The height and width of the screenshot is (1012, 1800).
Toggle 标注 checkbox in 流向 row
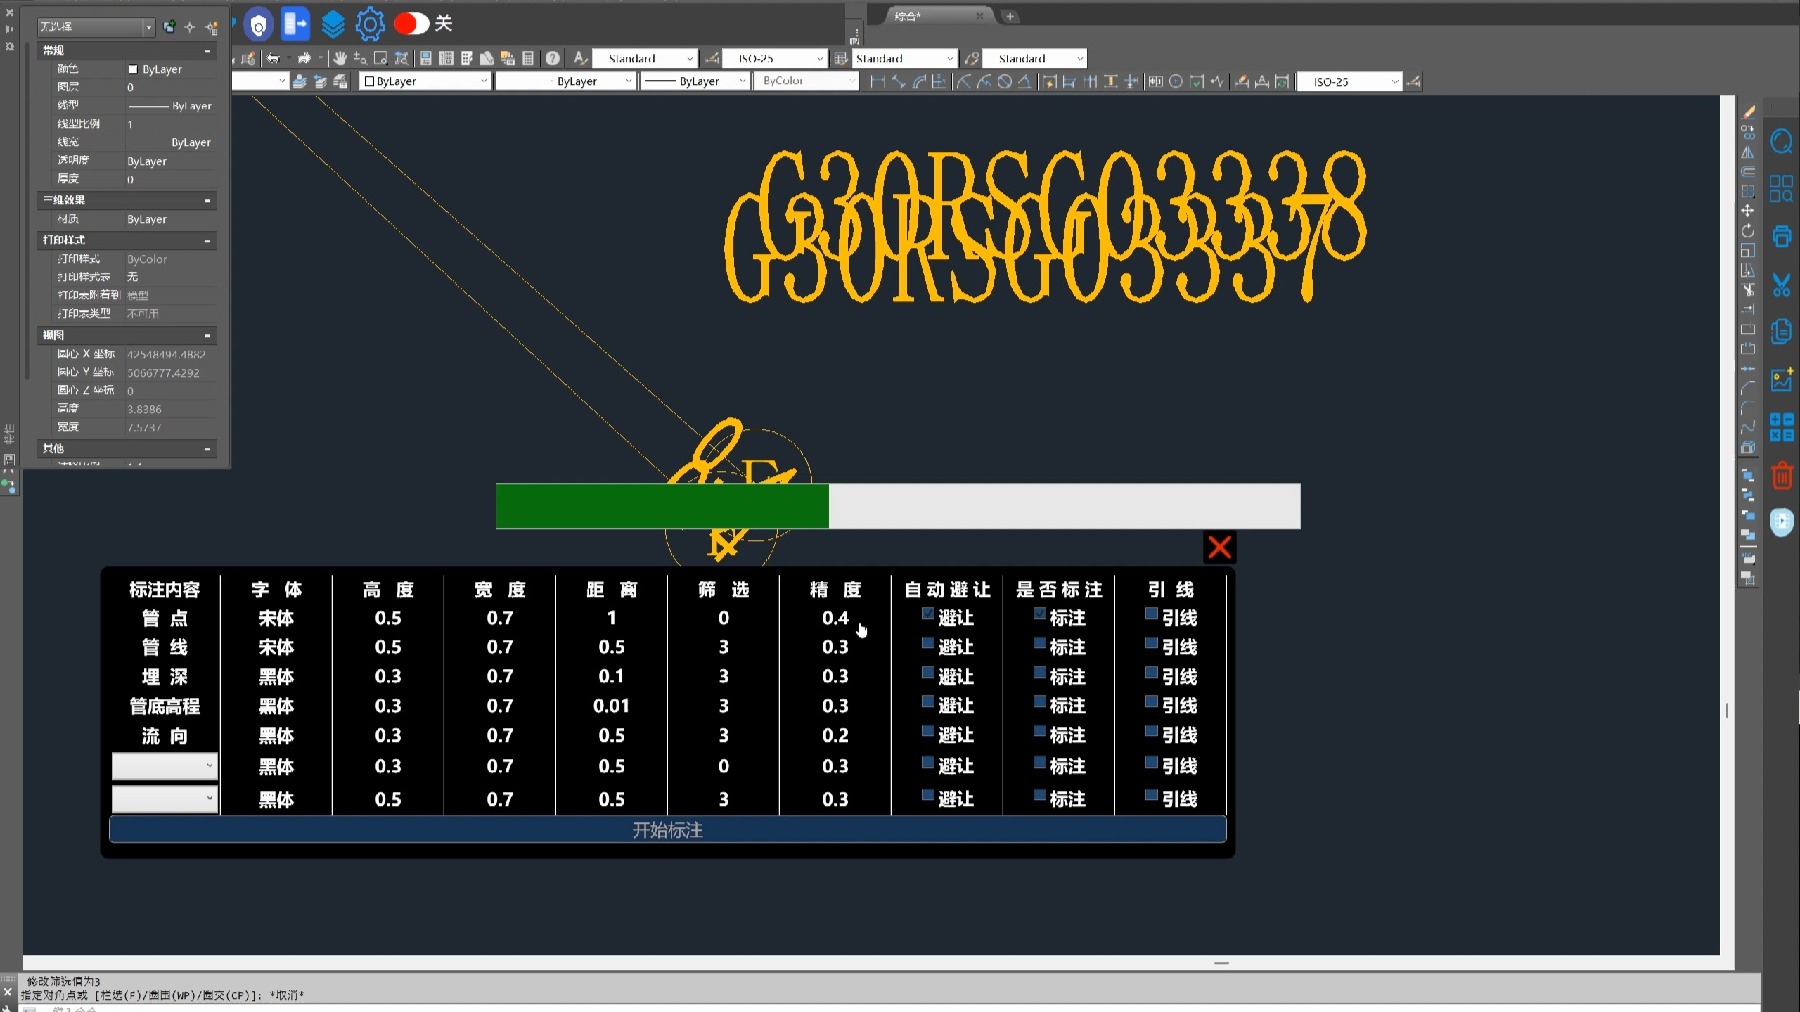coord(1039,732)
